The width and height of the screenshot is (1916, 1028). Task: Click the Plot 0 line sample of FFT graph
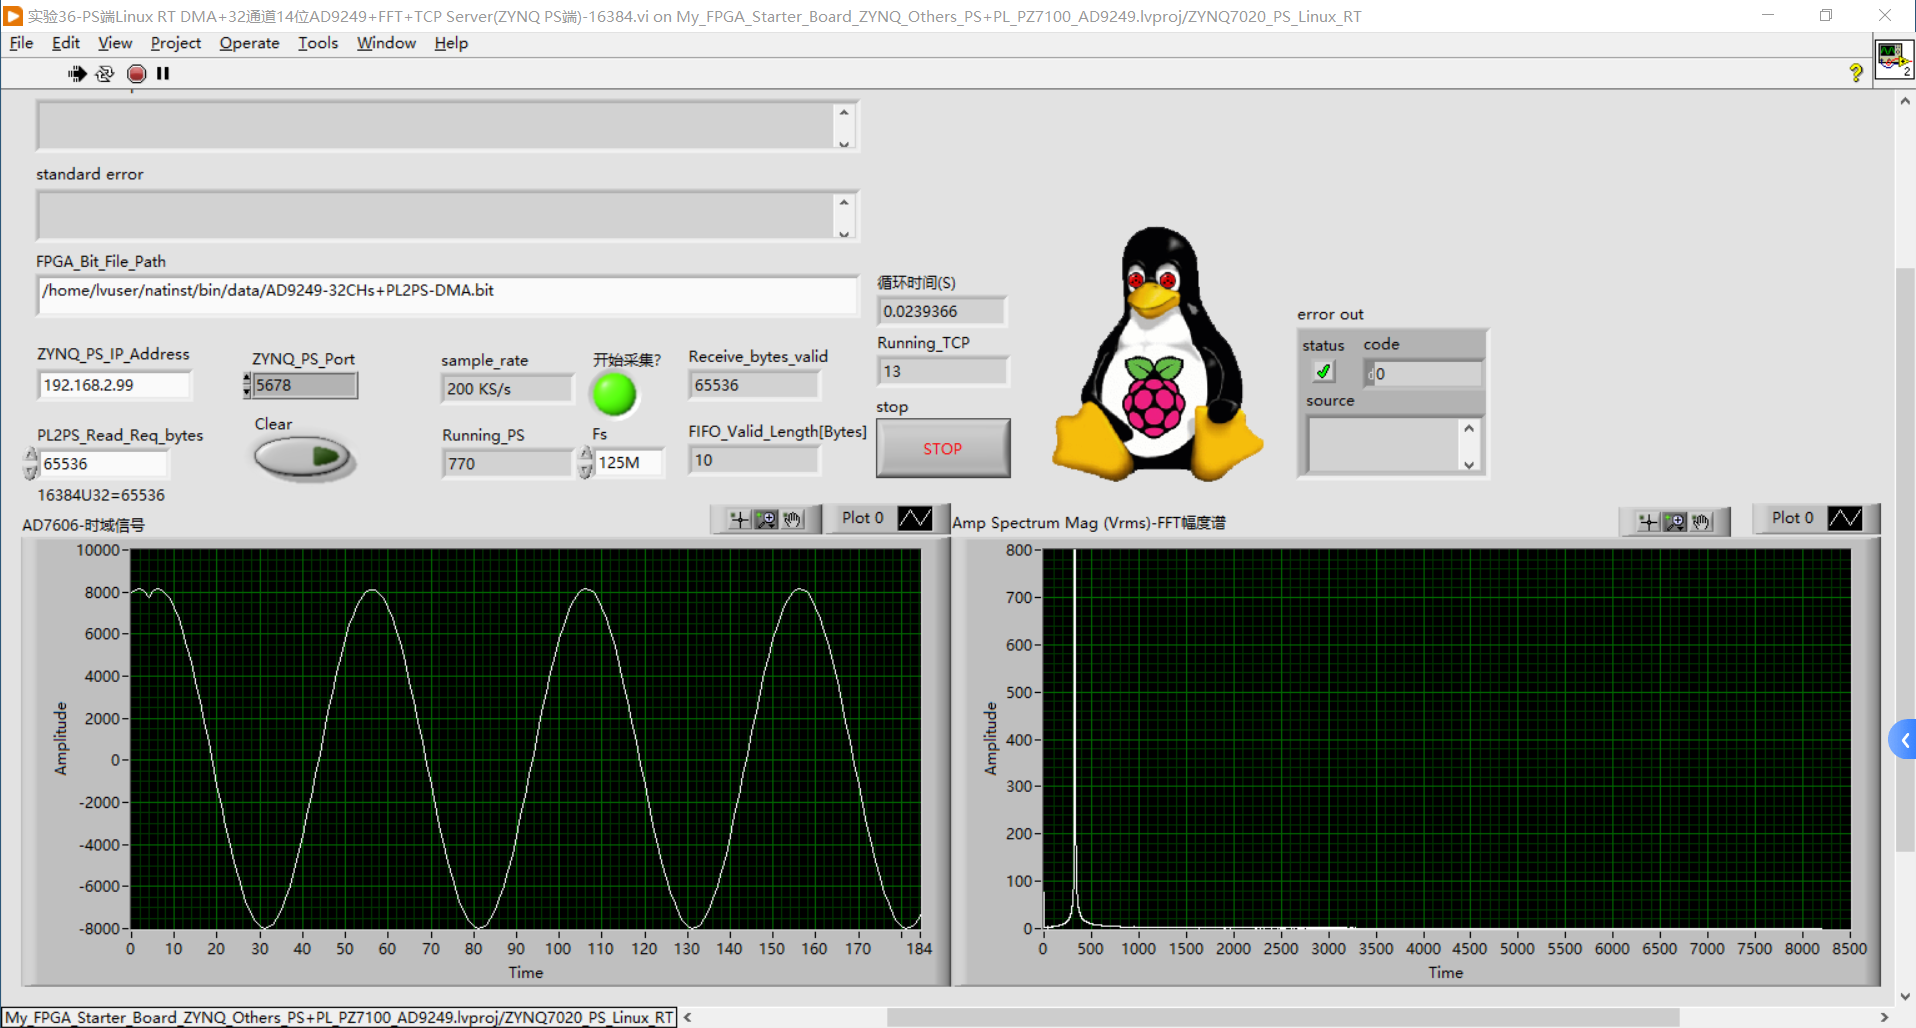point(1845,518)
